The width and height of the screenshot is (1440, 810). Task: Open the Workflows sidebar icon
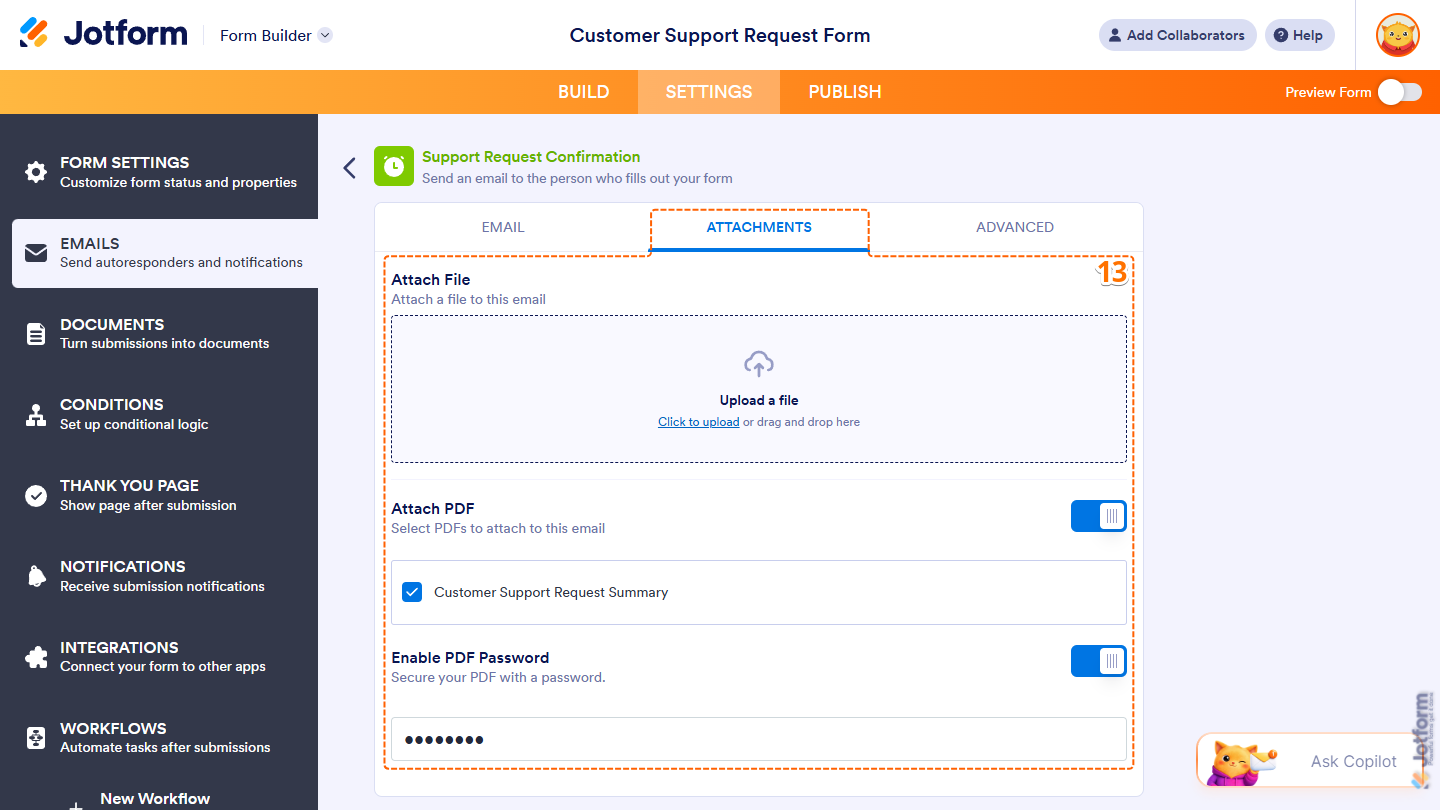point(36,738)
